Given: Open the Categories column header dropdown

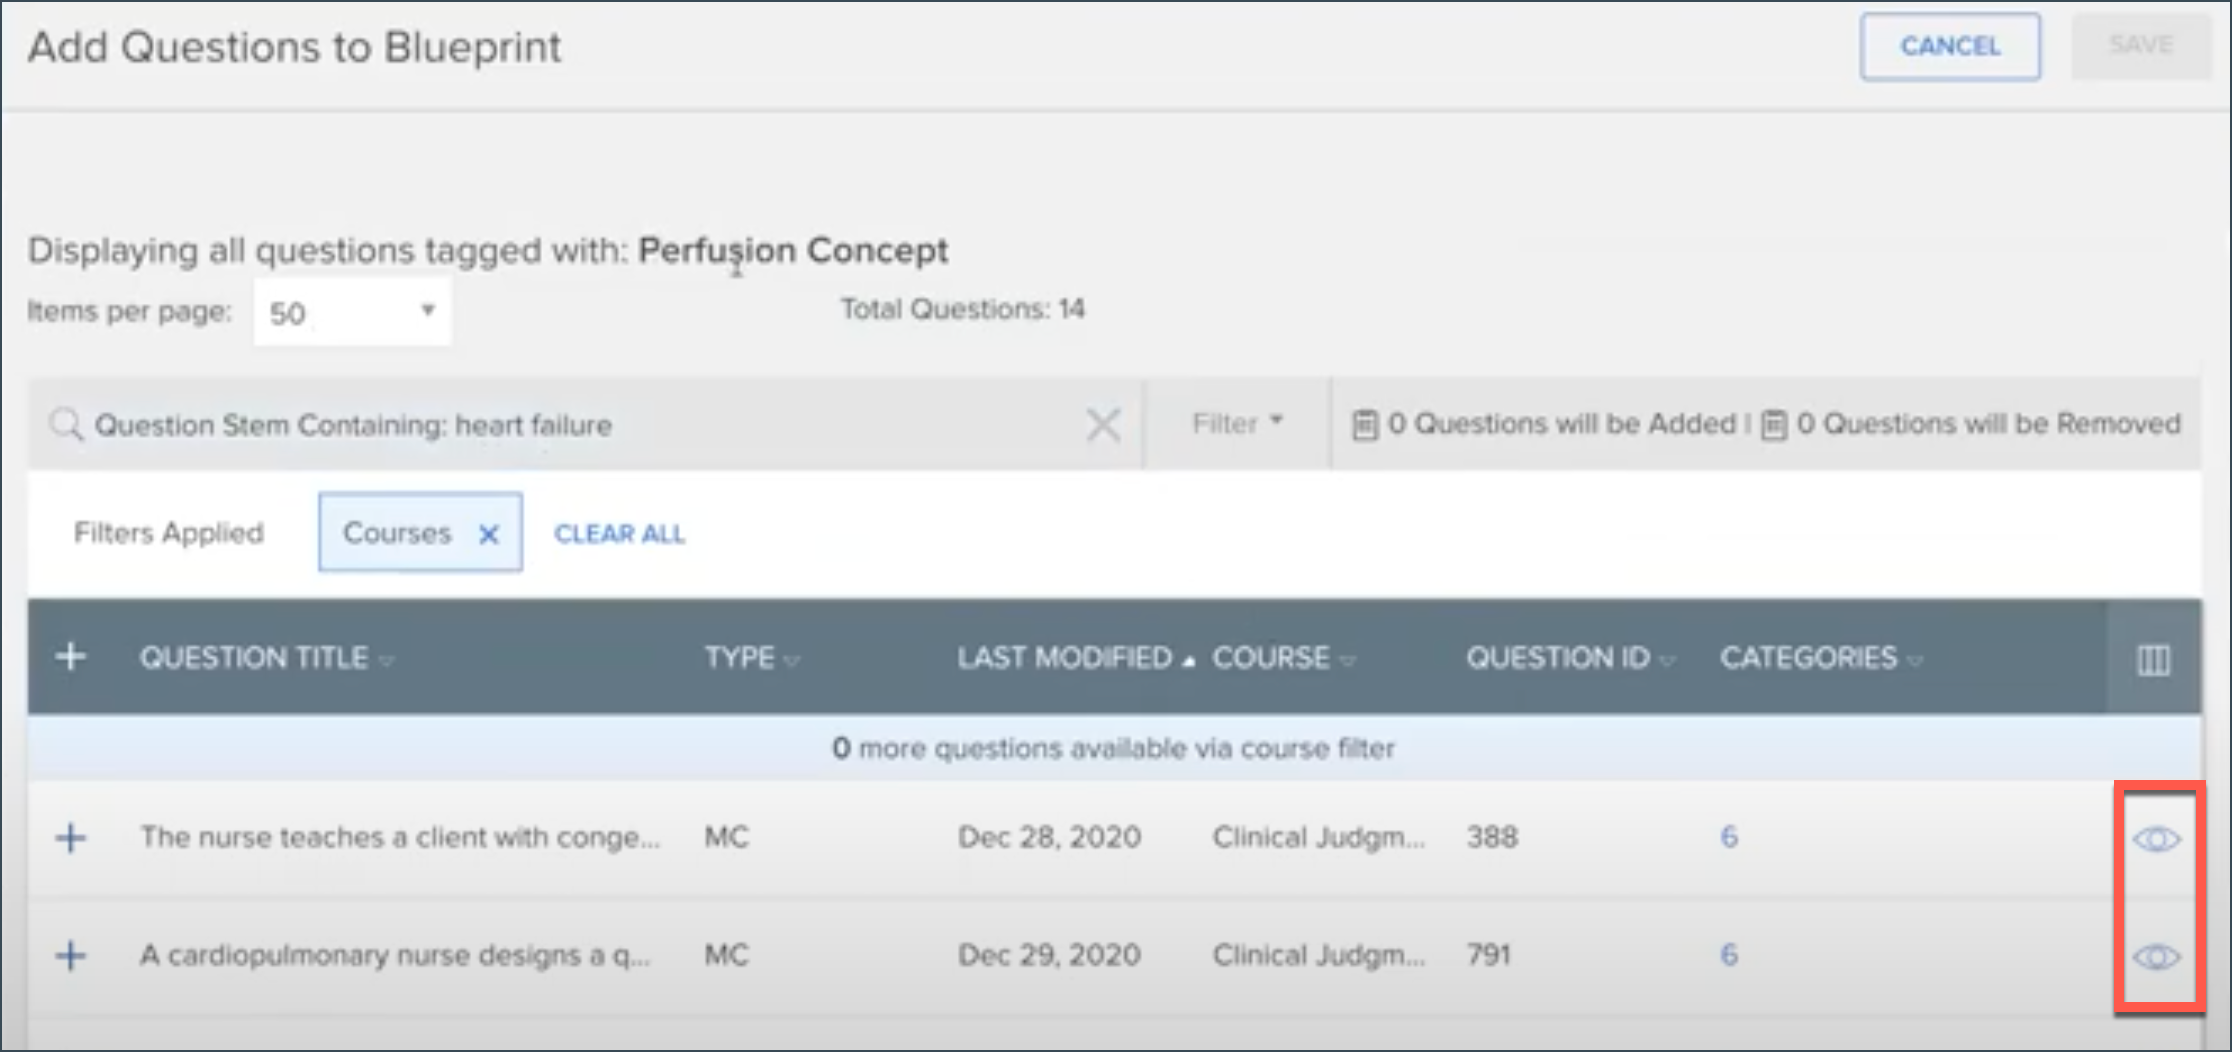Looking at the screenshot, I should (x=1916, y=658).
